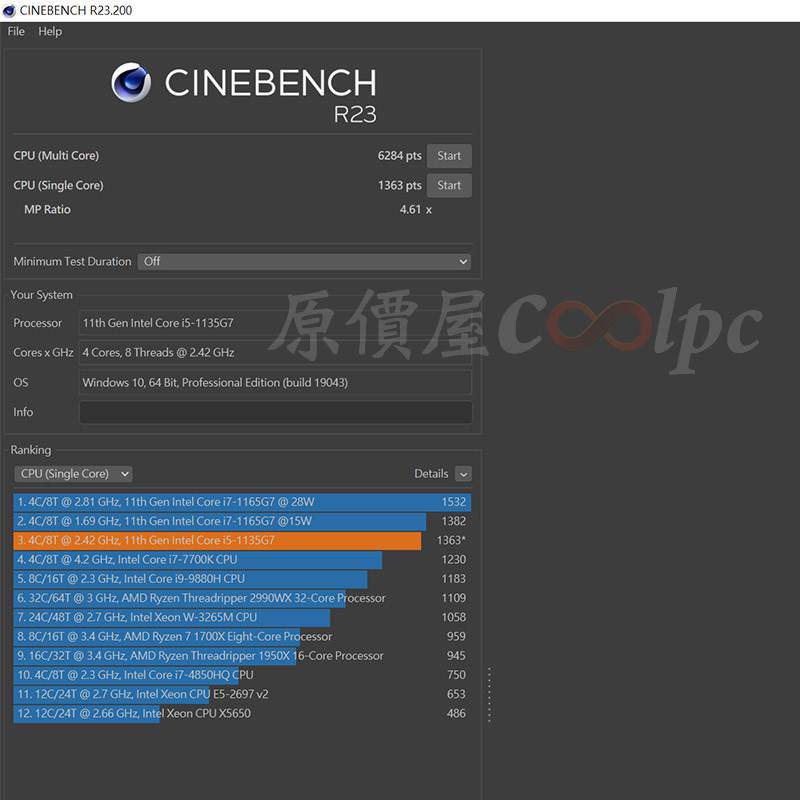Click the 6284 pts multi core score
Screen dimensions: 800x800
[399, 156]
